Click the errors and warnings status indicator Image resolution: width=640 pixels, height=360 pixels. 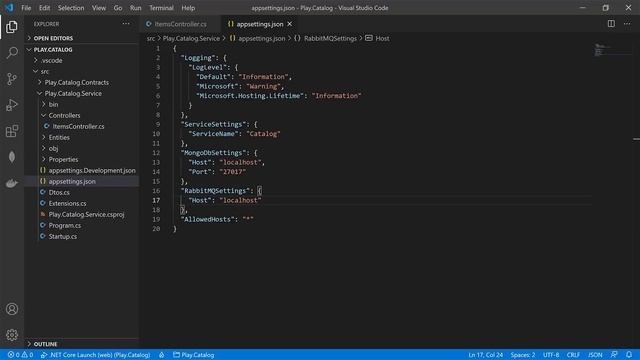[20, 355]
